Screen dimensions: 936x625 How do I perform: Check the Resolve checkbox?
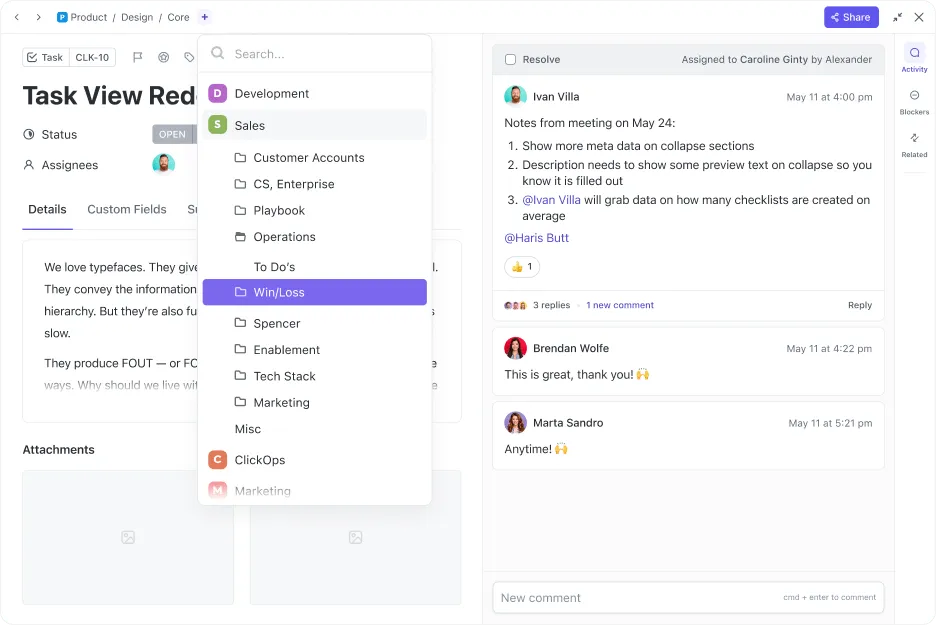[510, 60]
